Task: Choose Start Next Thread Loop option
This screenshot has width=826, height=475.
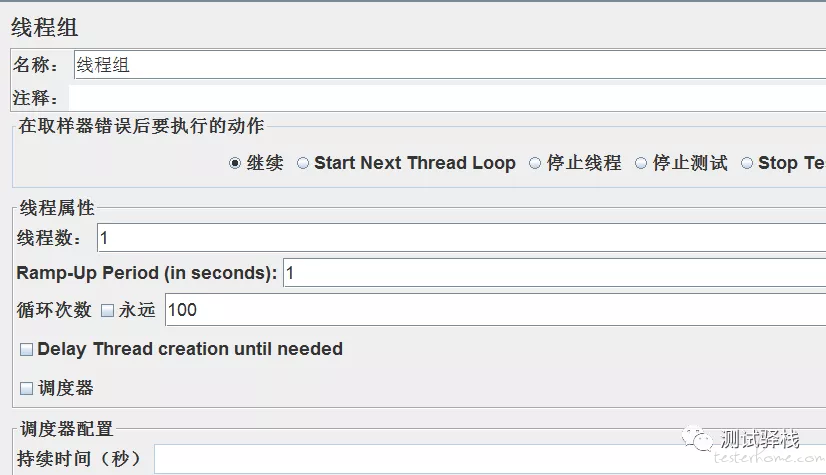Action: pyautogui.click(x=303, y=163)
